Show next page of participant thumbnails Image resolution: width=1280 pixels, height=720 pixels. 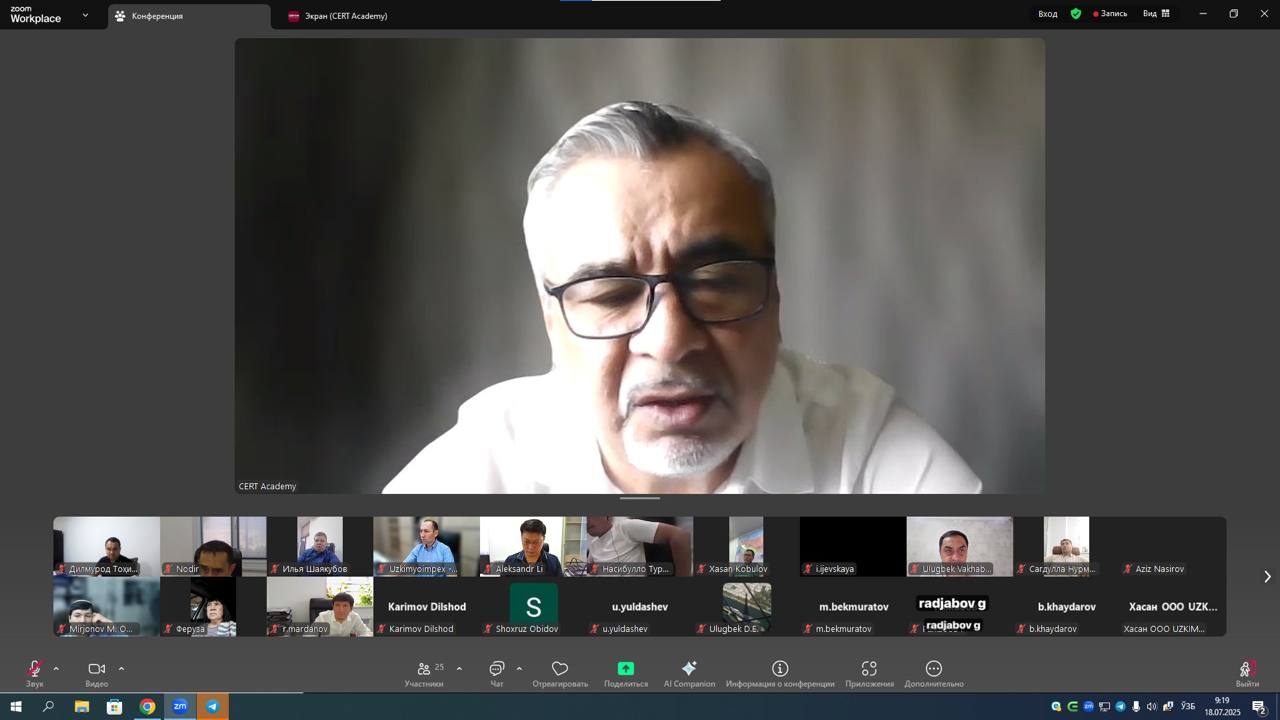[1267, 577]
